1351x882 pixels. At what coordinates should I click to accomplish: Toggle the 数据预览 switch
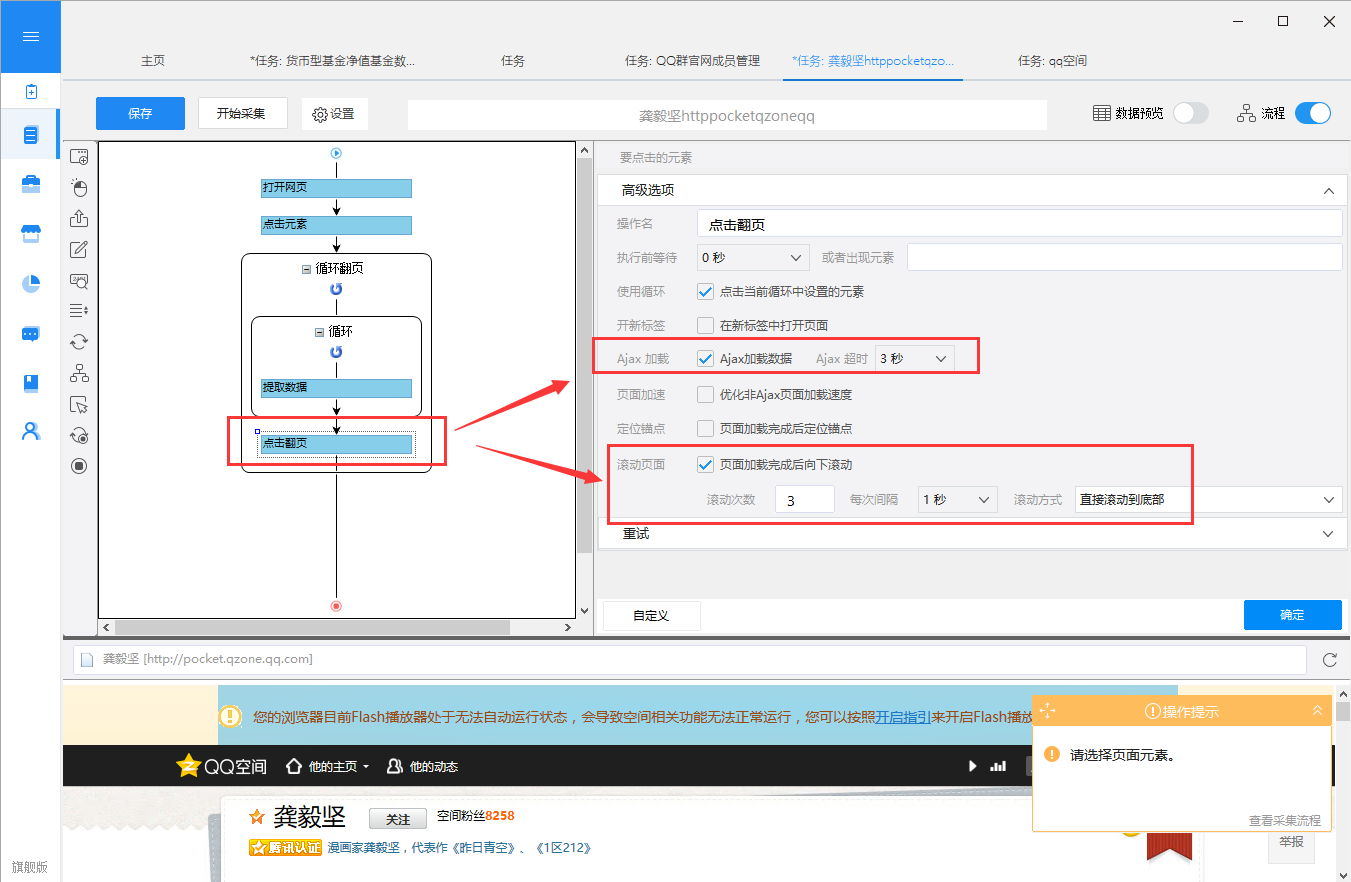coord(1190,113)
